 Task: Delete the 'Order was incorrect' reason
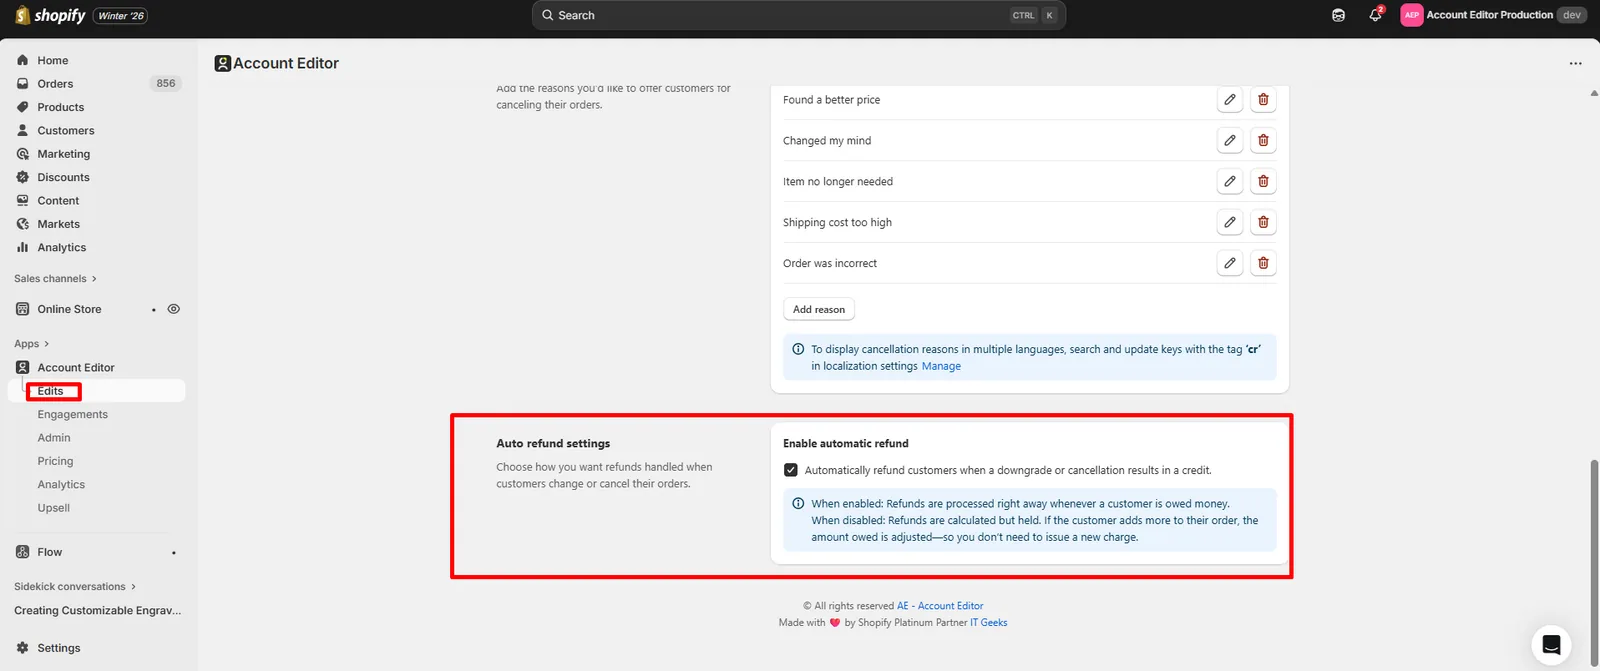coord(1263,263)
